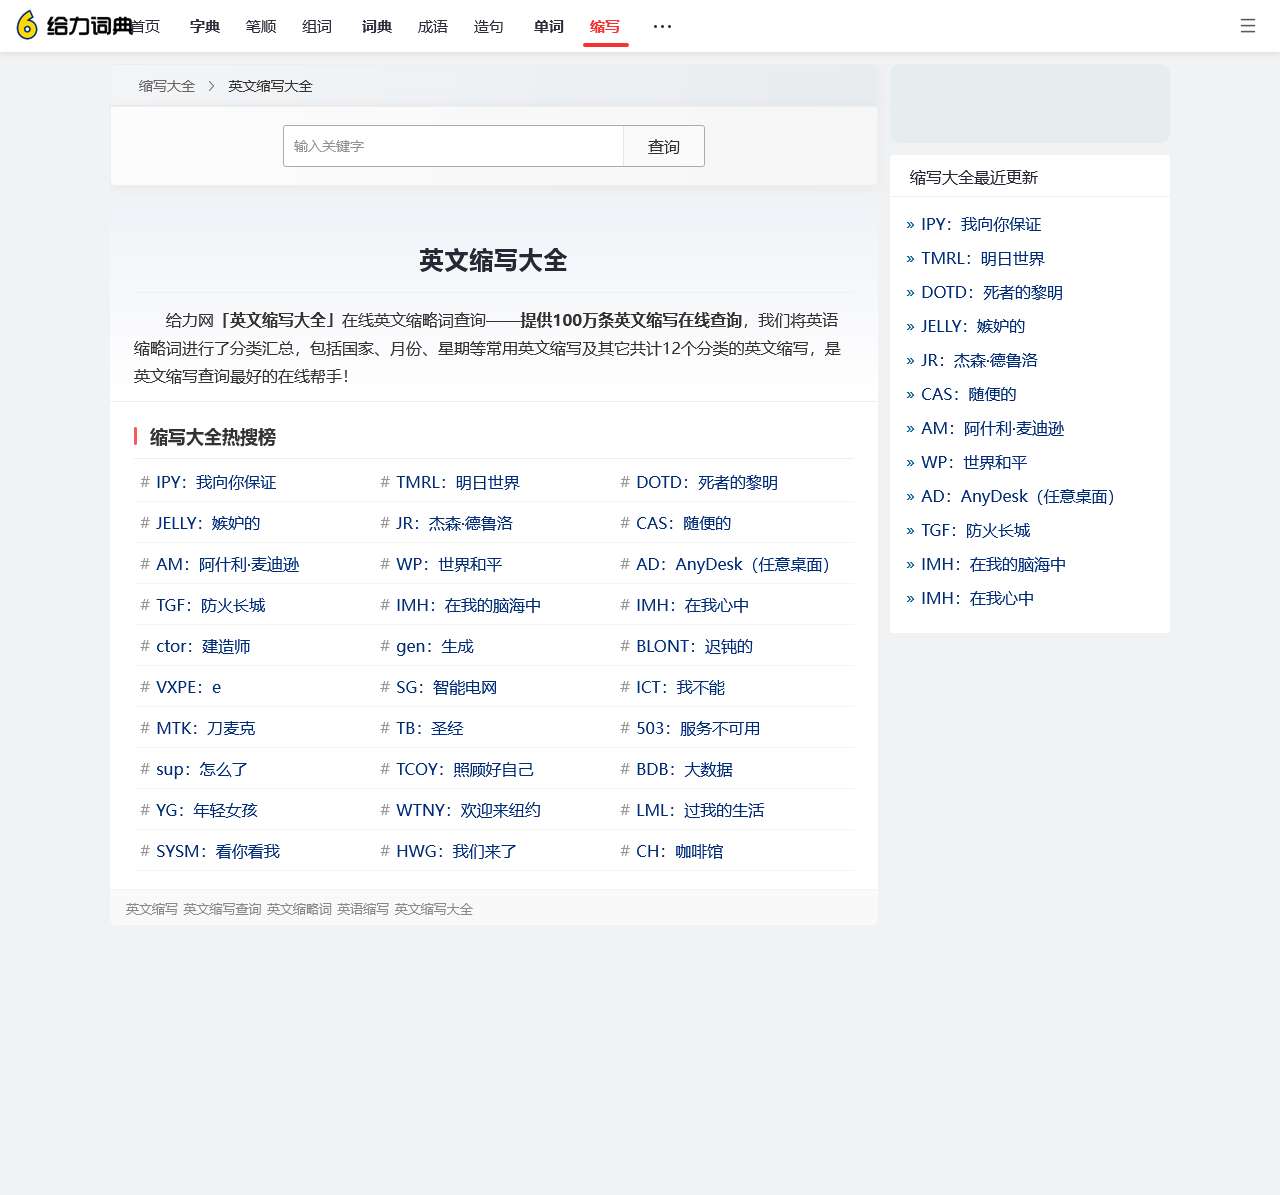Select the 缩写 navigation tab
The width and height of the screenshot is (1280, 1195).
point(605,27)
